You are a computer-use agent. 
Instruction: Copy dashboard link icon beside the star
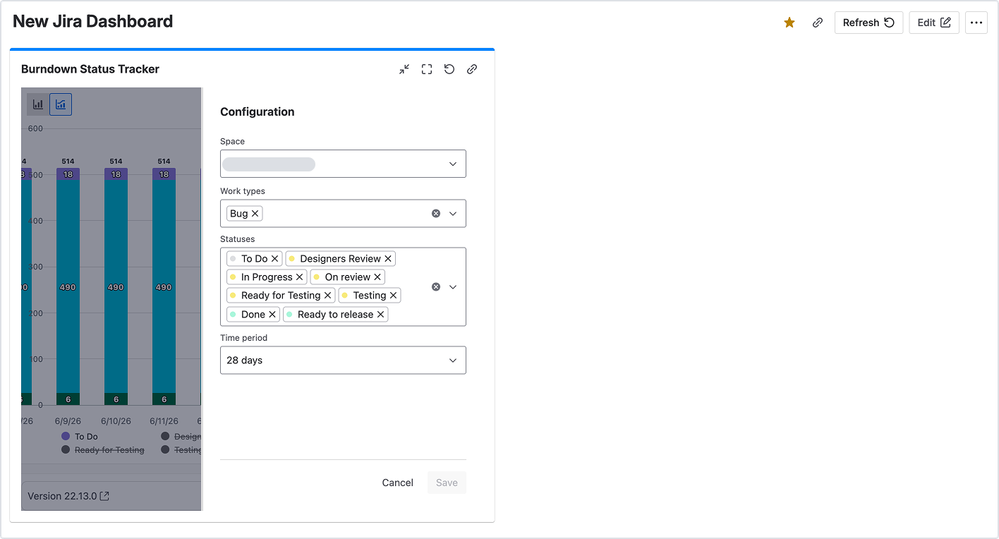(x=817, y=23)
